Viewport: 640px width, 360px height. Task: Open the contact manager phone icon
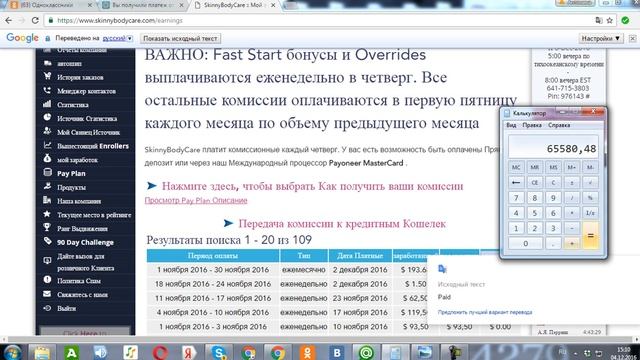pyautogui.click(x=47, y=90)
